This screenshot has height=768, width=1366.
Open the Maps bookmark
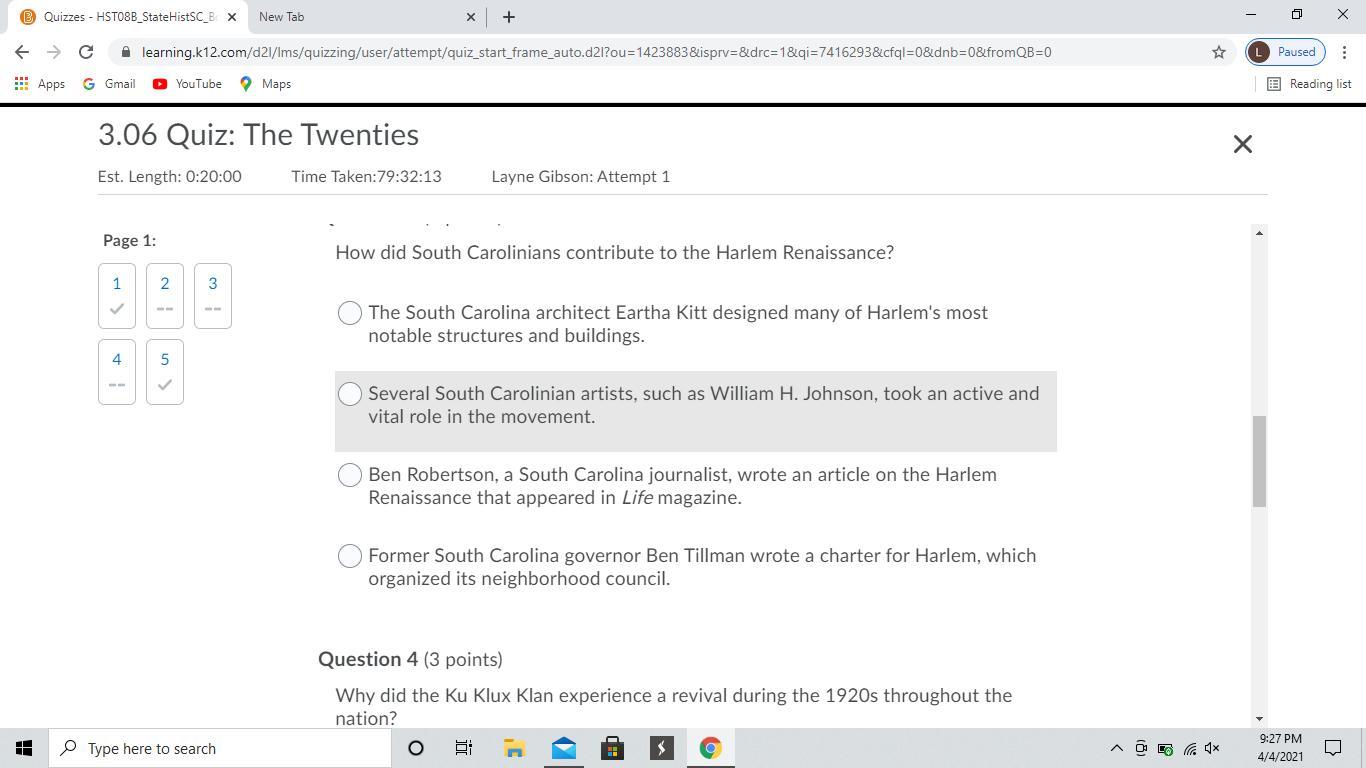[x=265, y=84]
